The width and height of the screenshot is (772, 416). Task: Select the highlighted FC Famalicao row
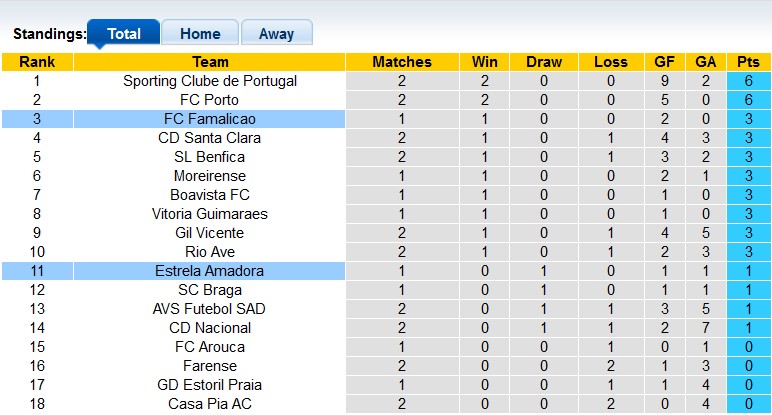pyautogui.click(x=210, y=119)
